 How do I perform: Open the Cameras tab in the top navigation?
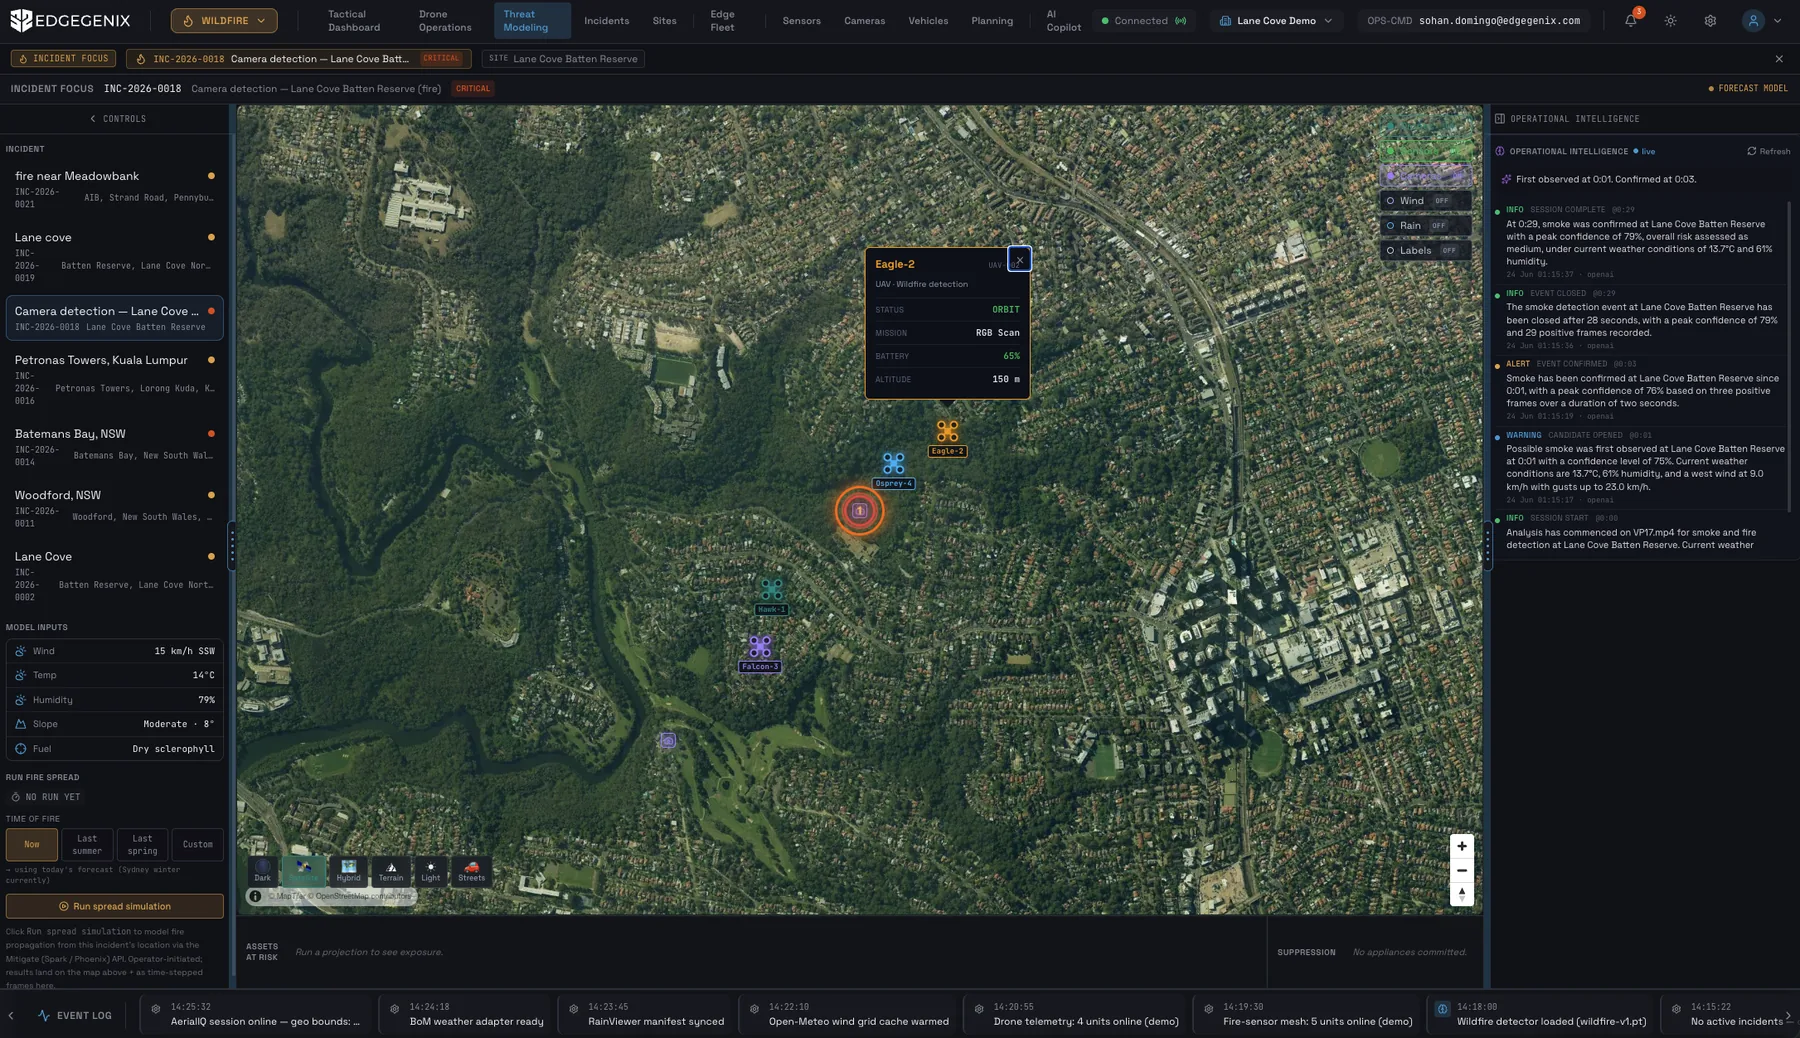[864, 20]
